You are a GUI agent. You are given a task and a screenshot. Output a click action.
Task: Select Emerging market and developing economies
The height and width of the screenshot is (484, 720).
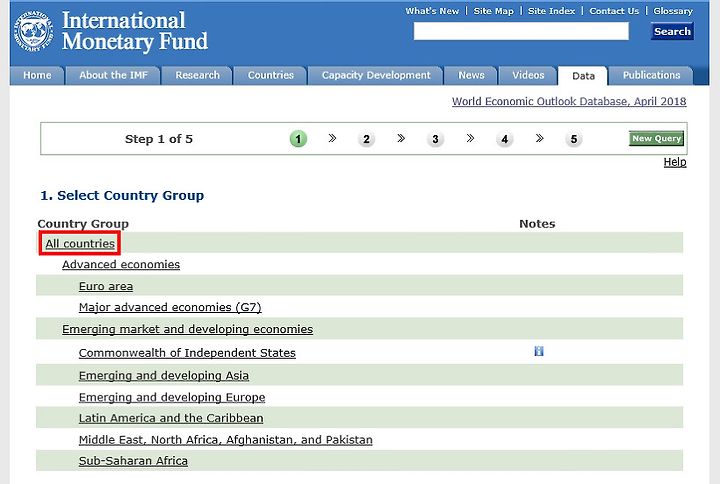click(188, 329)
